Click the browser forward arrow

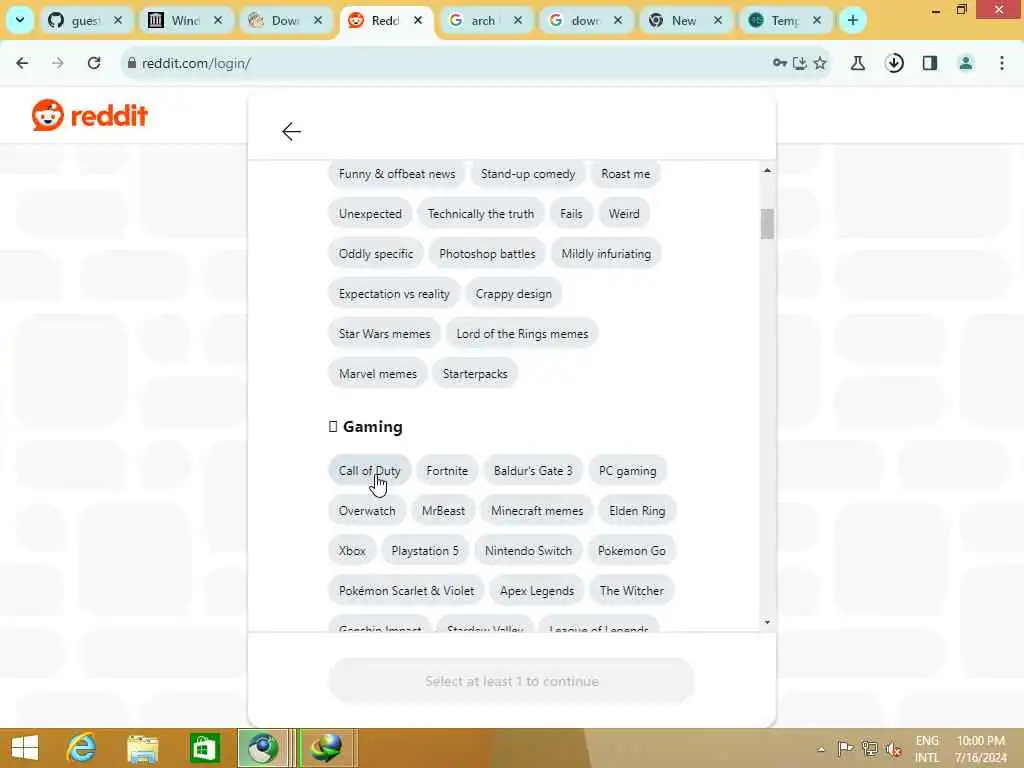tap(57, 63)
